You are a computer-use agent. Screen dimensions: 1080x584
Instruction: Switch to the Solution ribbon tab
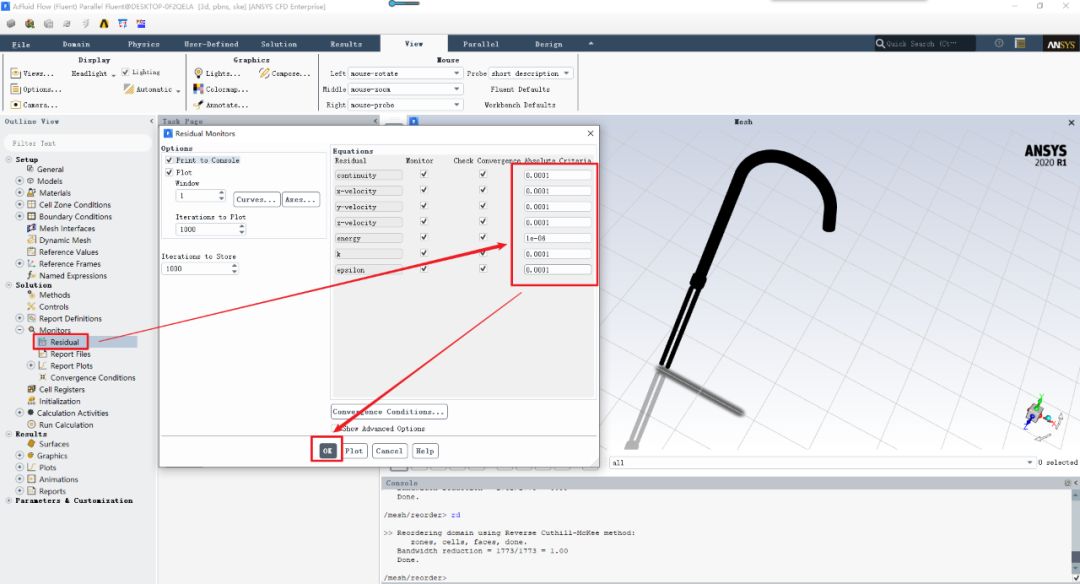(x=279, y=44)
